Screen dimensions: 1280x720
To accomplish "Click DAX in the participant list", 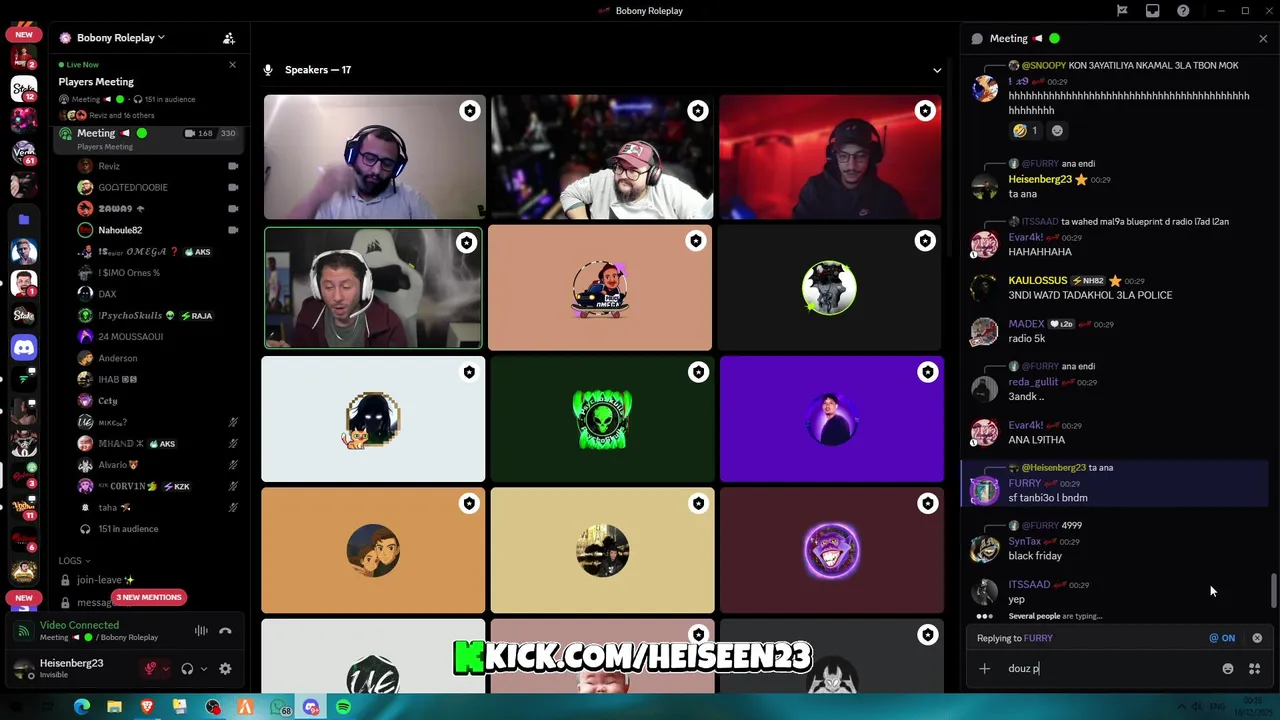I will tap(107, 294).
